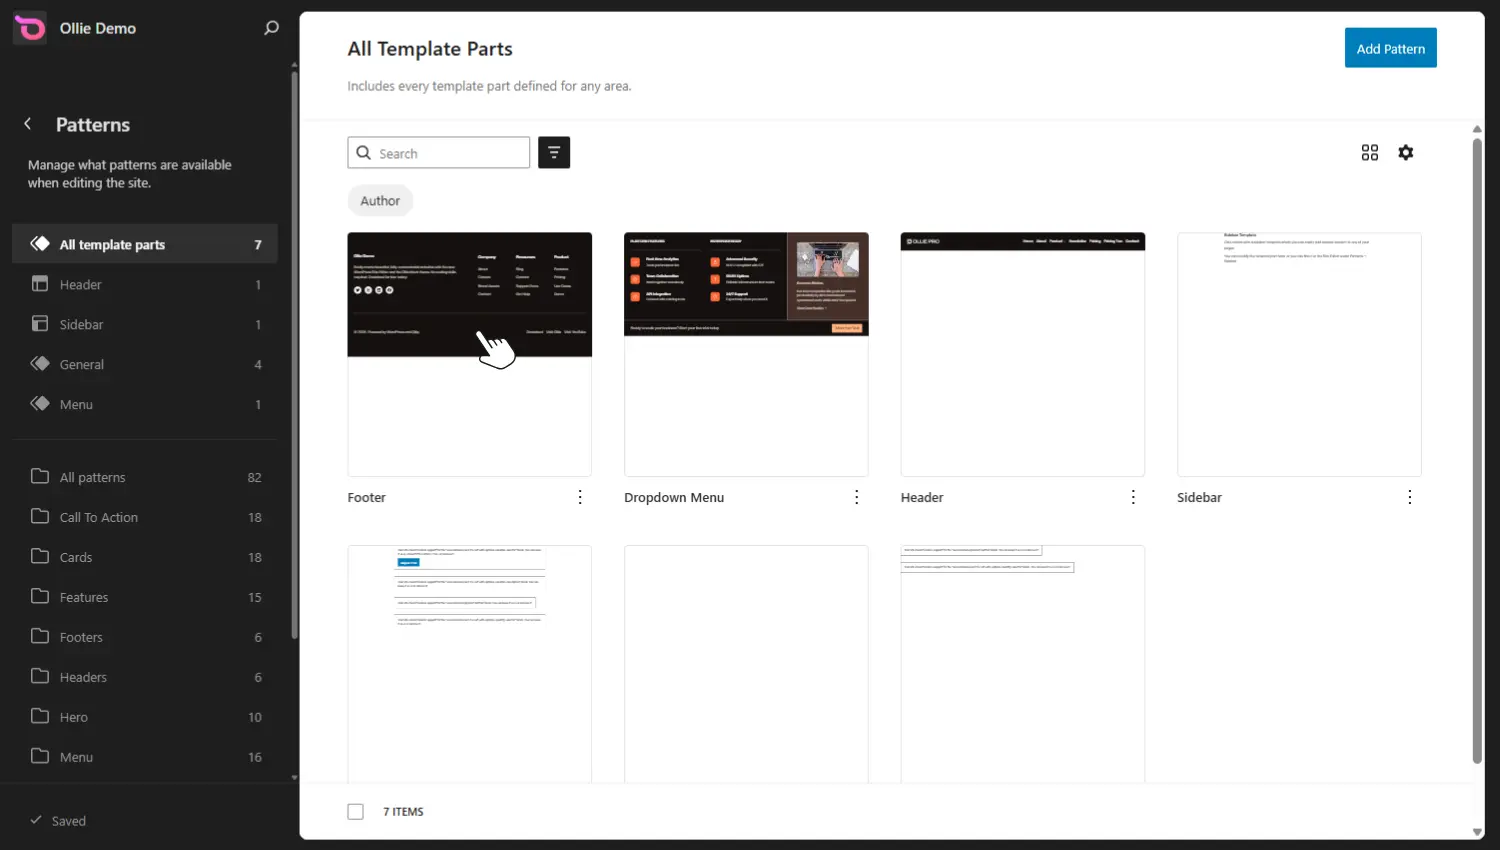
Task: Switch layout with the grid view icon
Action: click(1370, 152)
